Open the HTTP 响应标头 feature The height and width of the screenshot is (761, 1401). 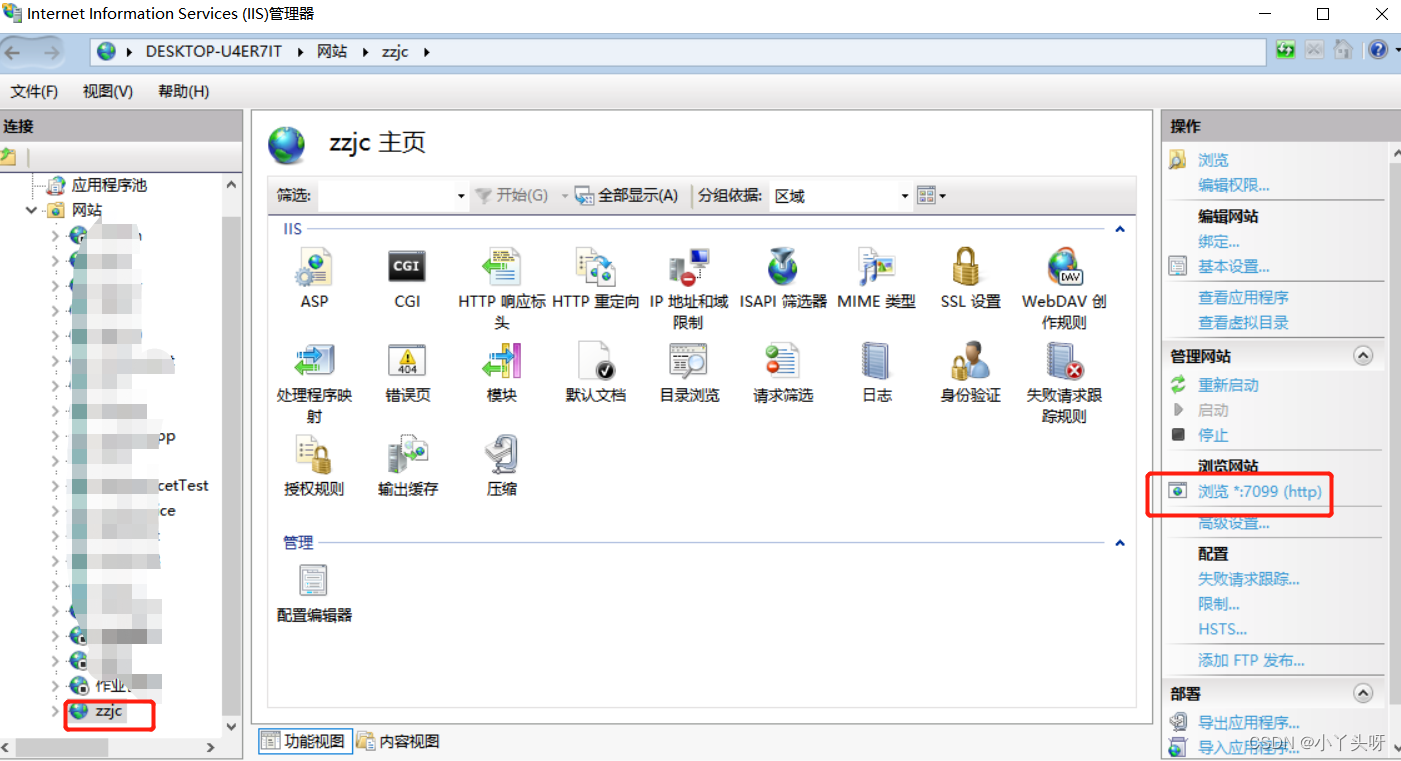(x=501, y=289)
